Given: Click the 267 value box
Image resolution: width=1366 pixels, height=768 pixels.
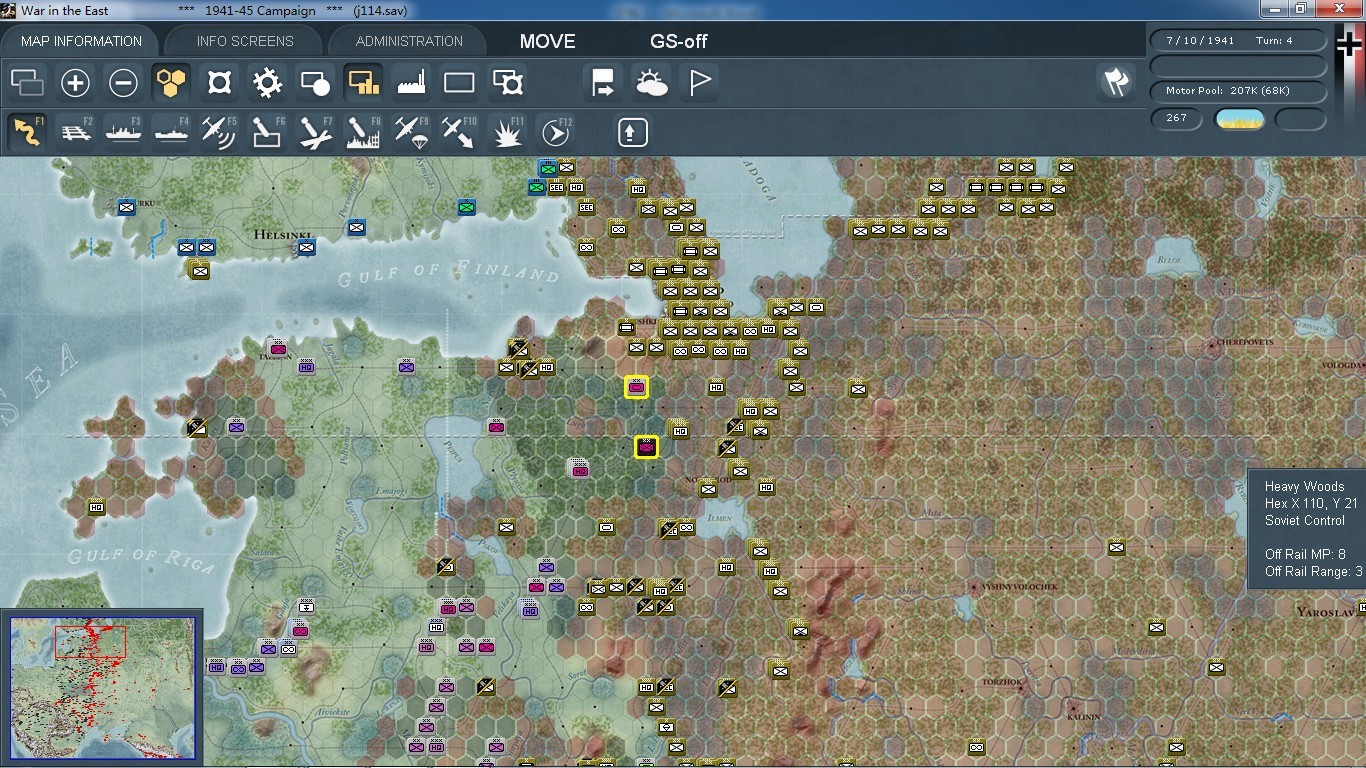Looking at the screenshot, I should click(1177, 118).
